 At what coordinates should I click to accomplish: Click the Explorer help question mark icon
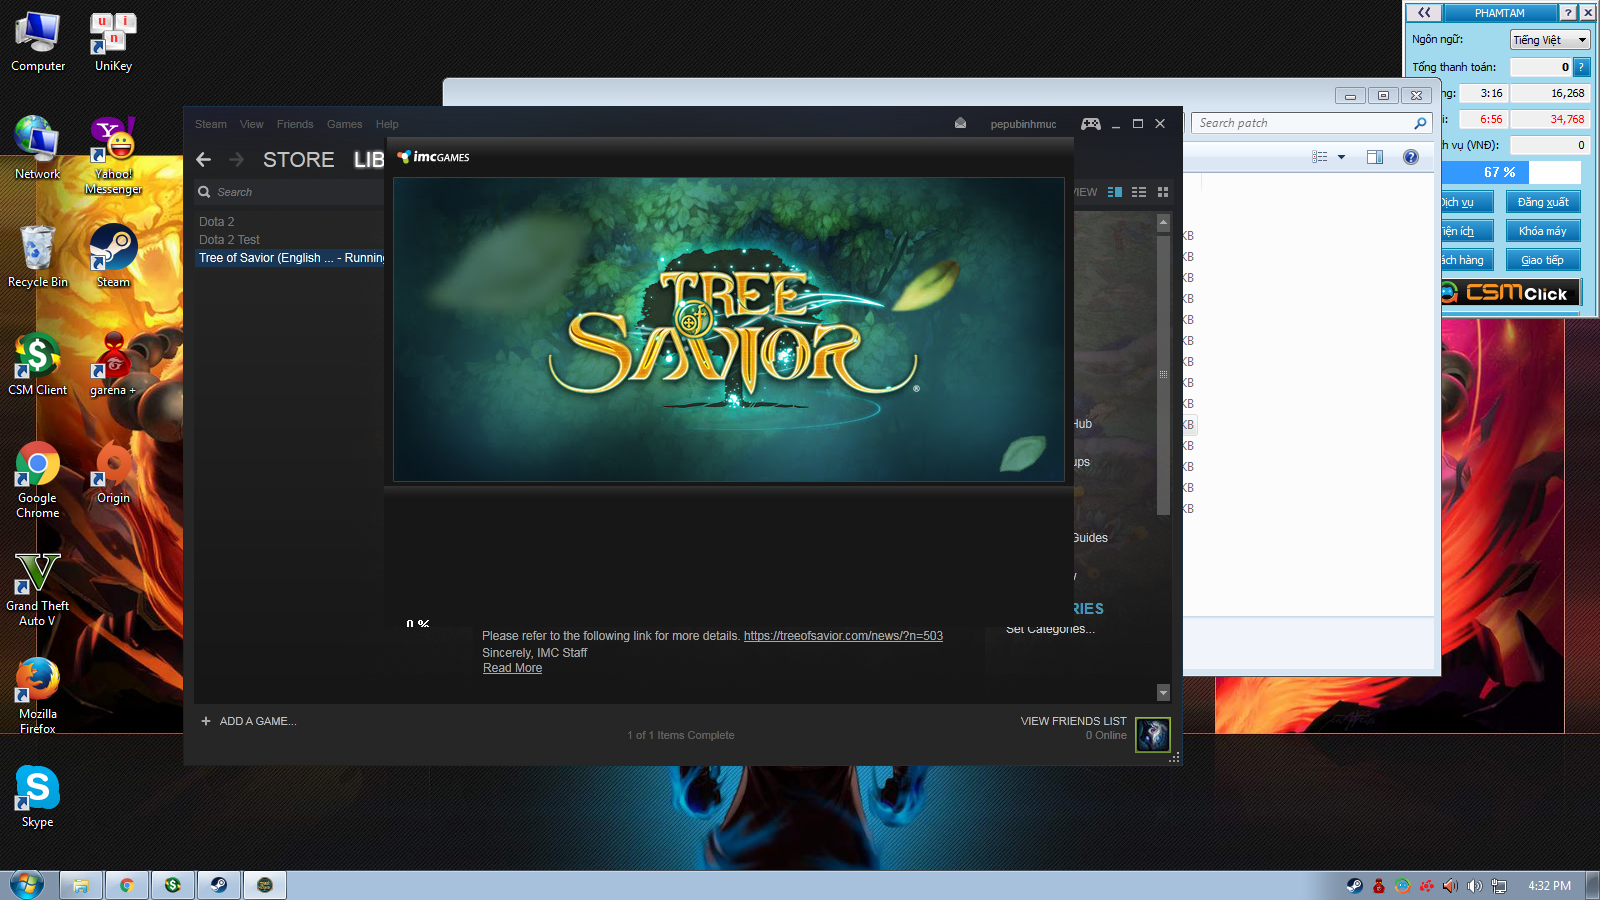1410,157
